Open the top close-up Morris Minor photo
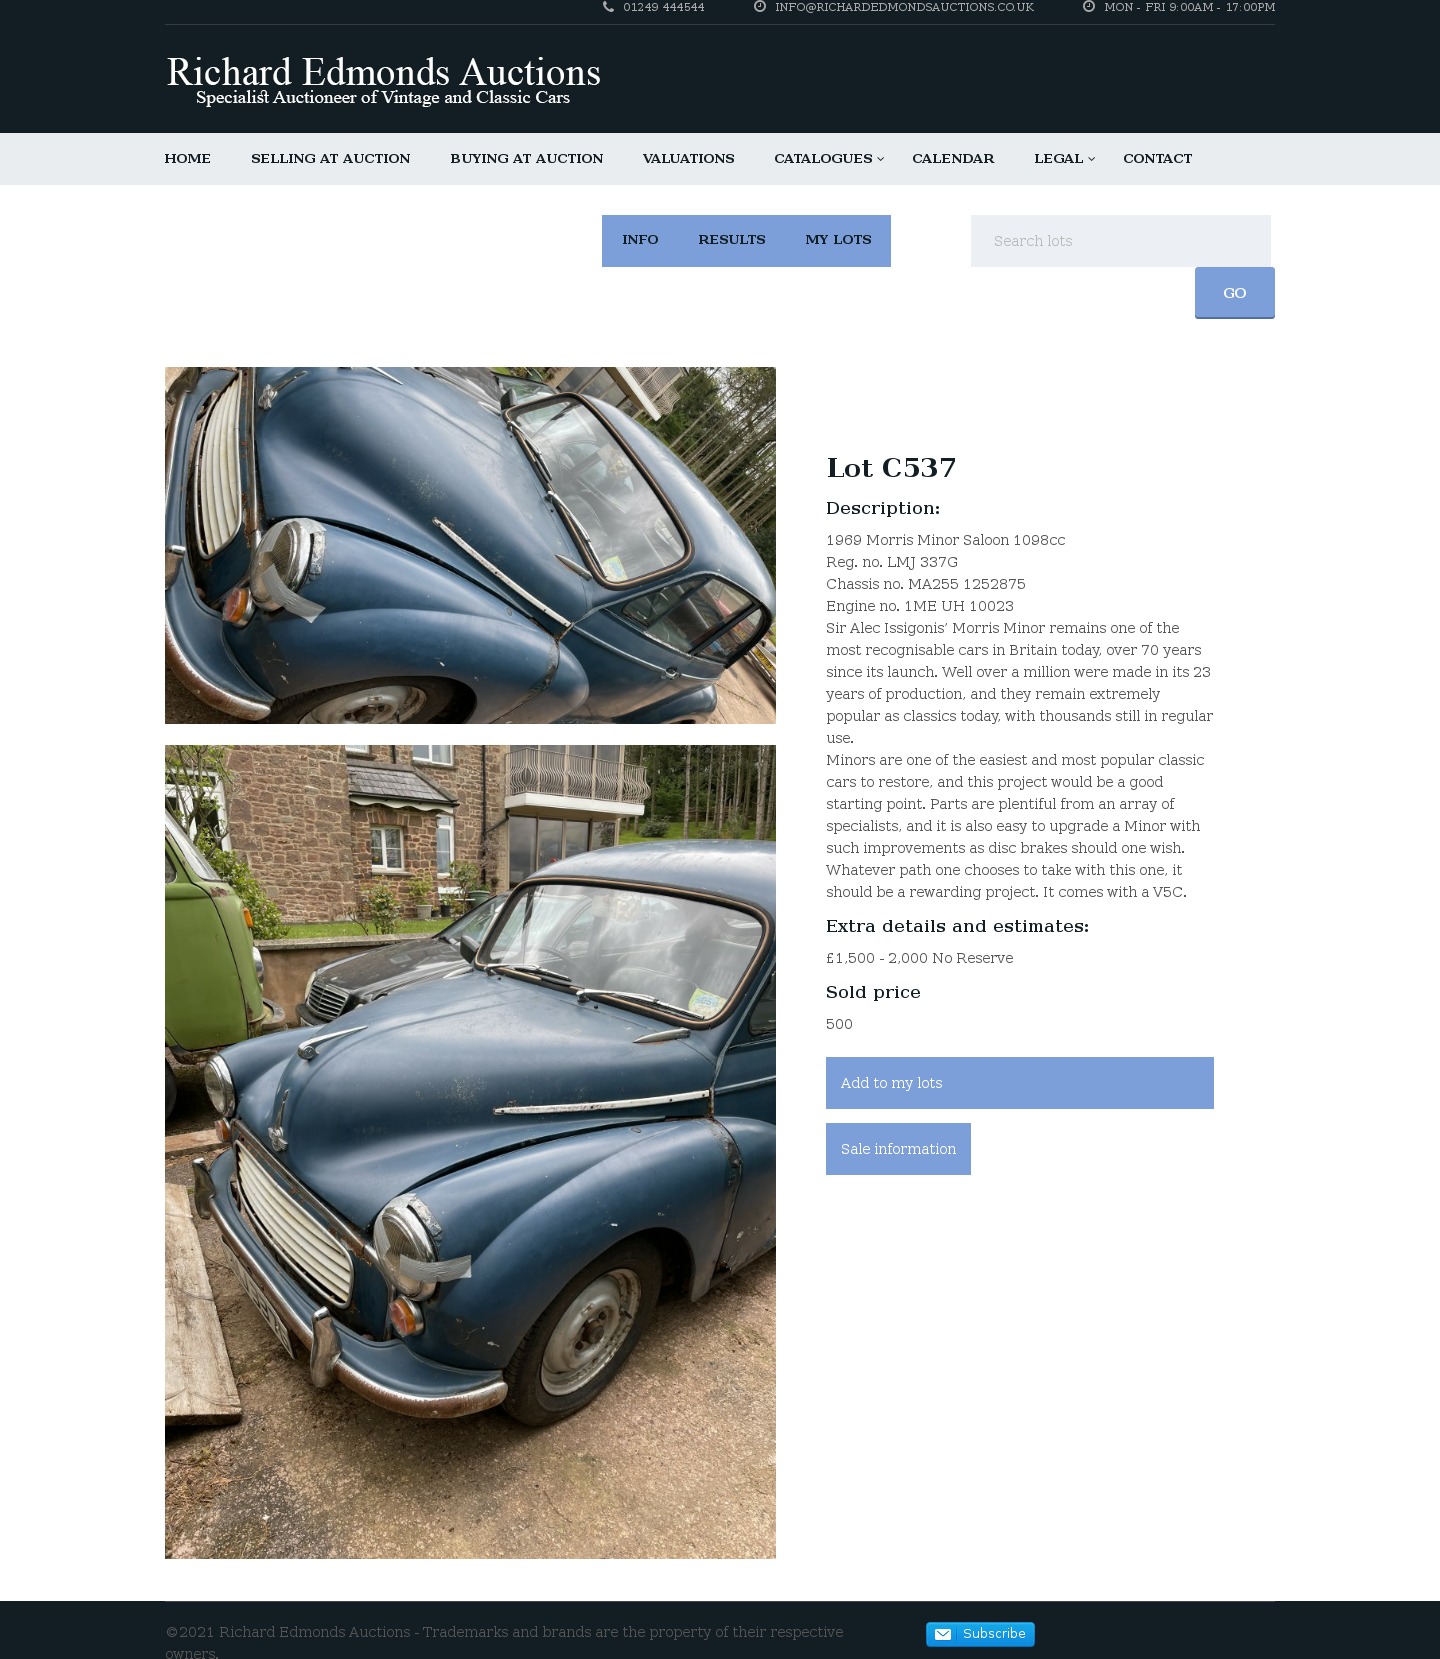 click(x=470, y=545)
